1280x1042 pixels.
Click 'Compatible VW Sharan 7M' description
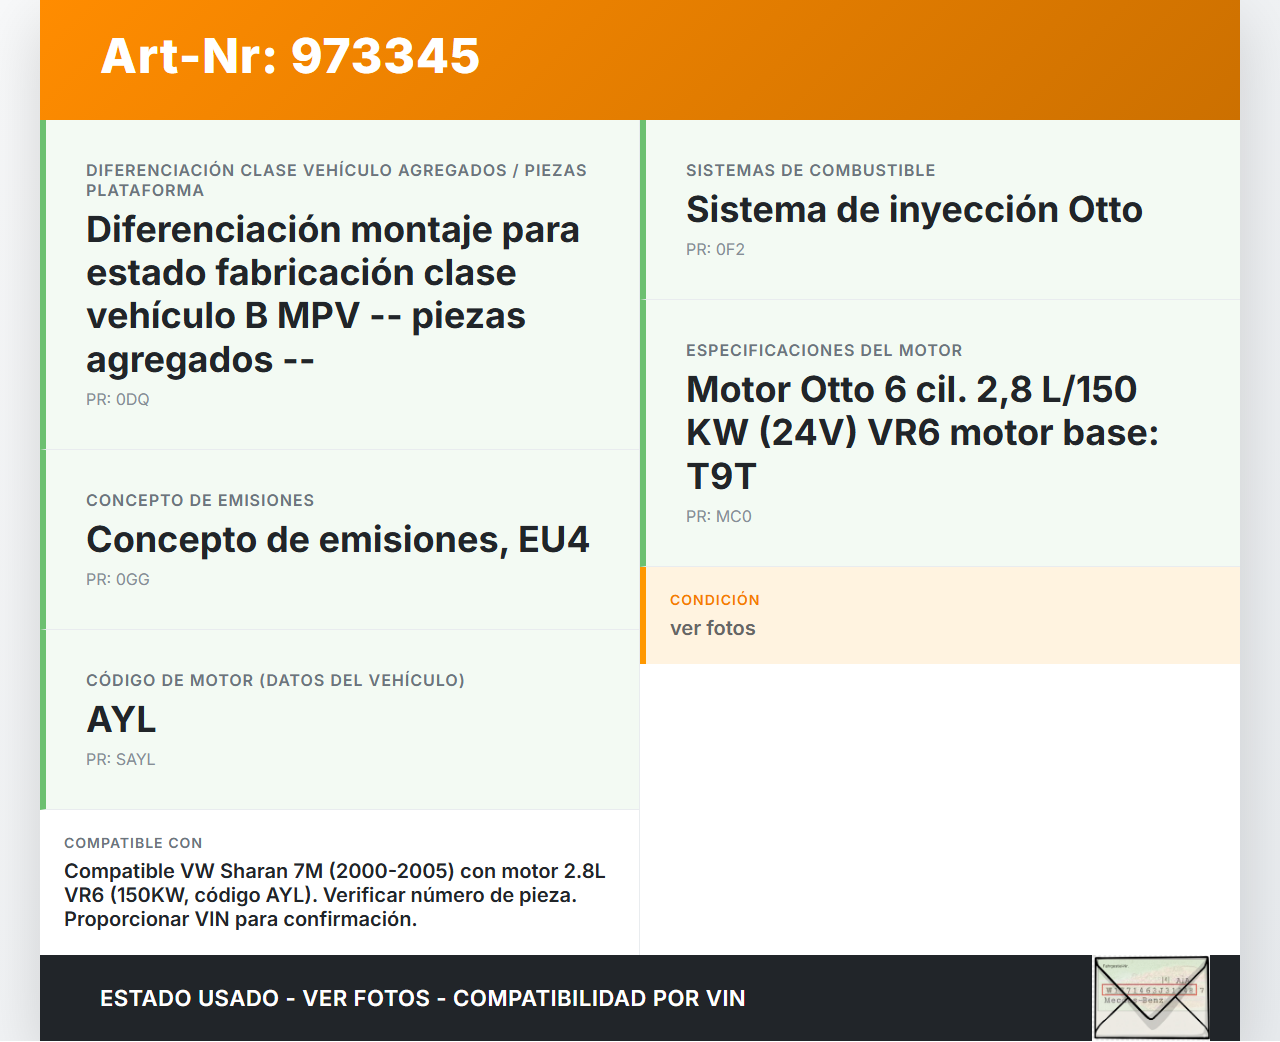(335, 895)
